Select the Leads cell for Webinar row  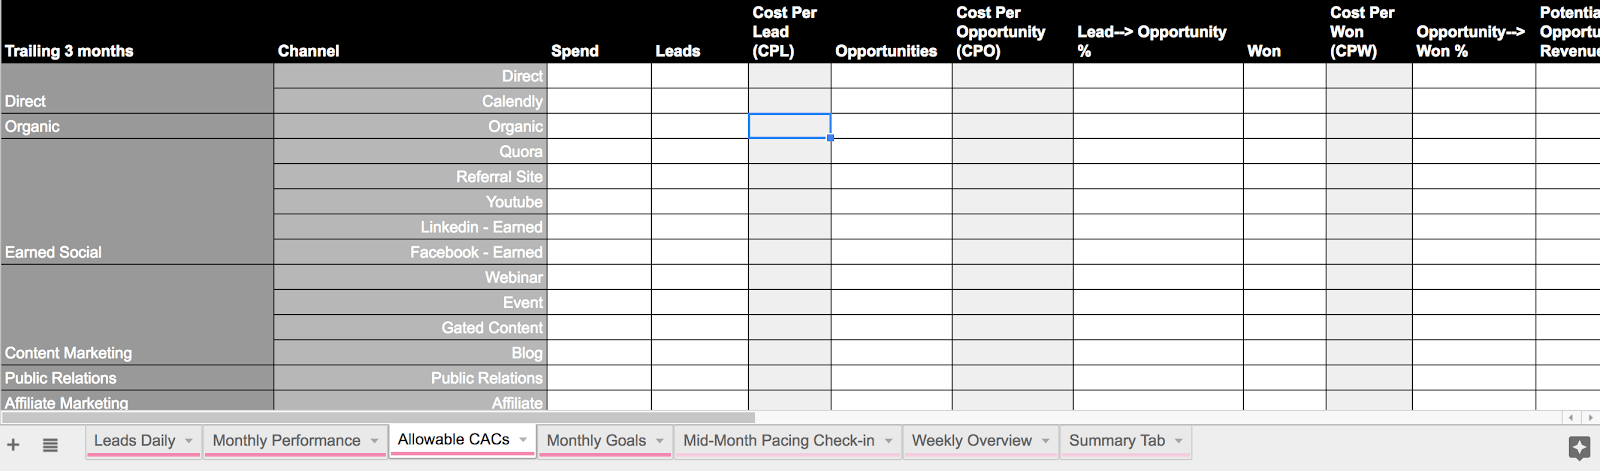tap(700, 277)
